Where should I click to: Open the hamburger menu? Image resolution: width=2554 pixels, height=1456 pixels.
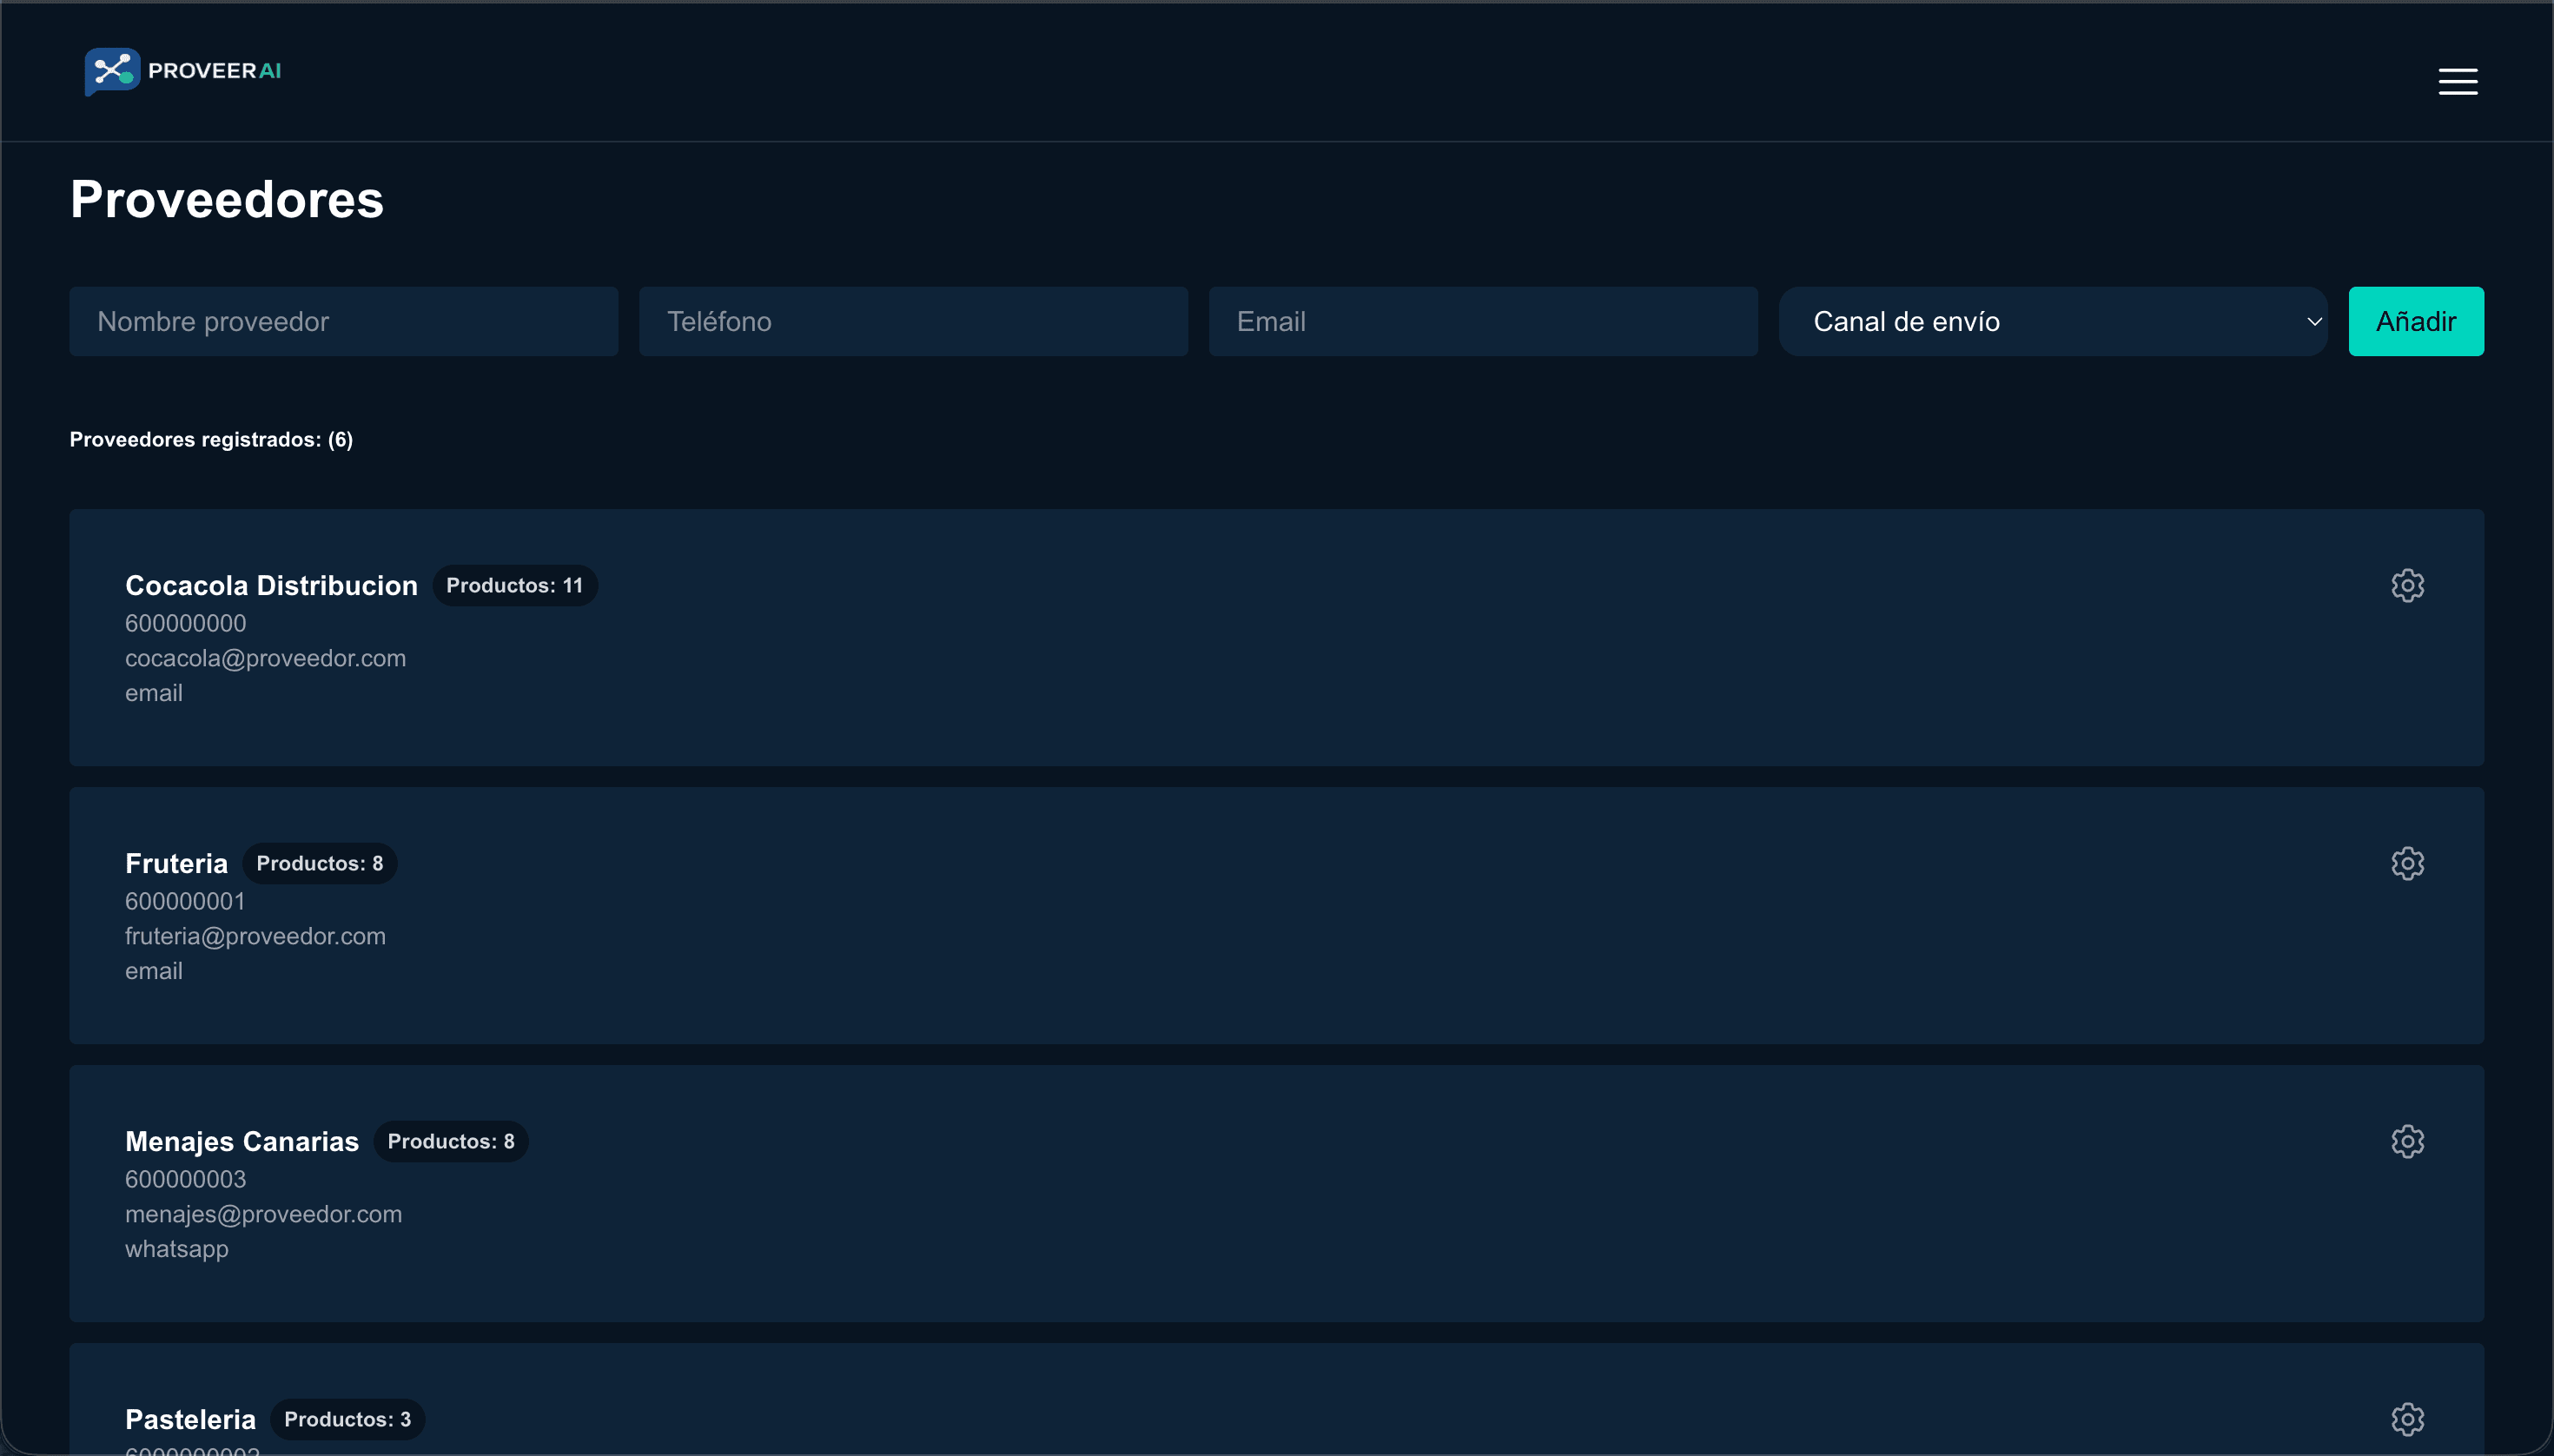click(2457, 81)
